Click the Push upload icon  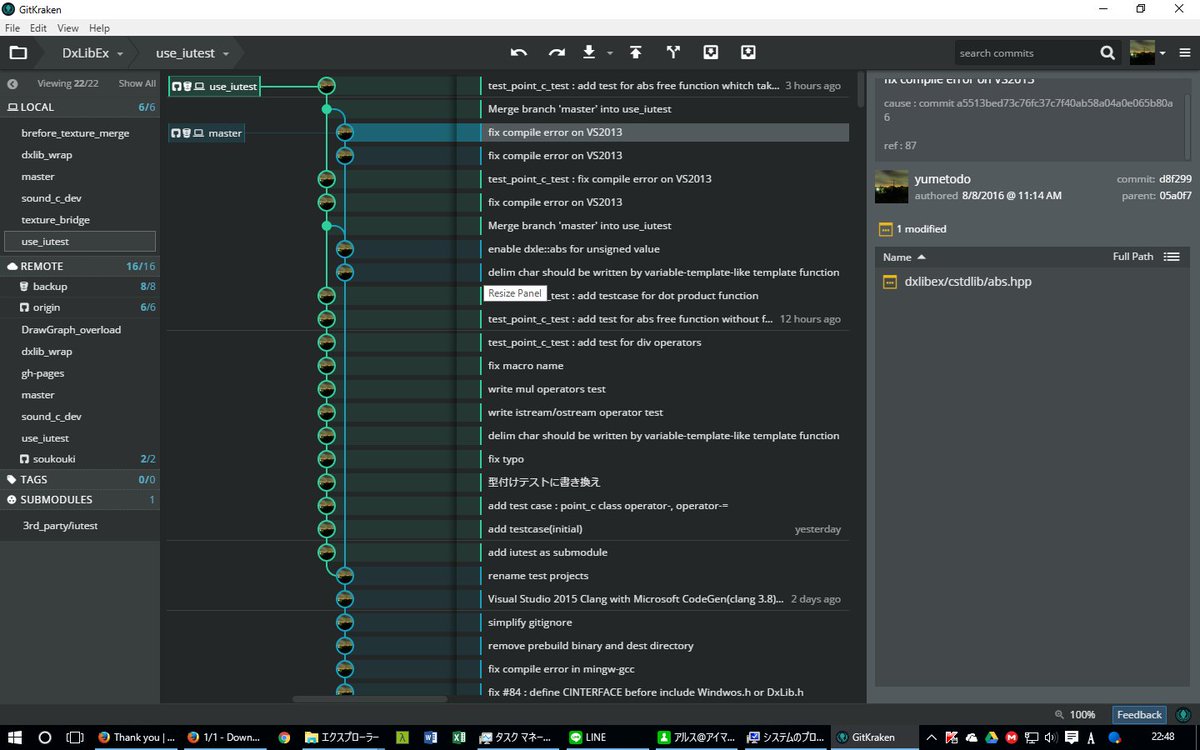[x=635, y=52]
